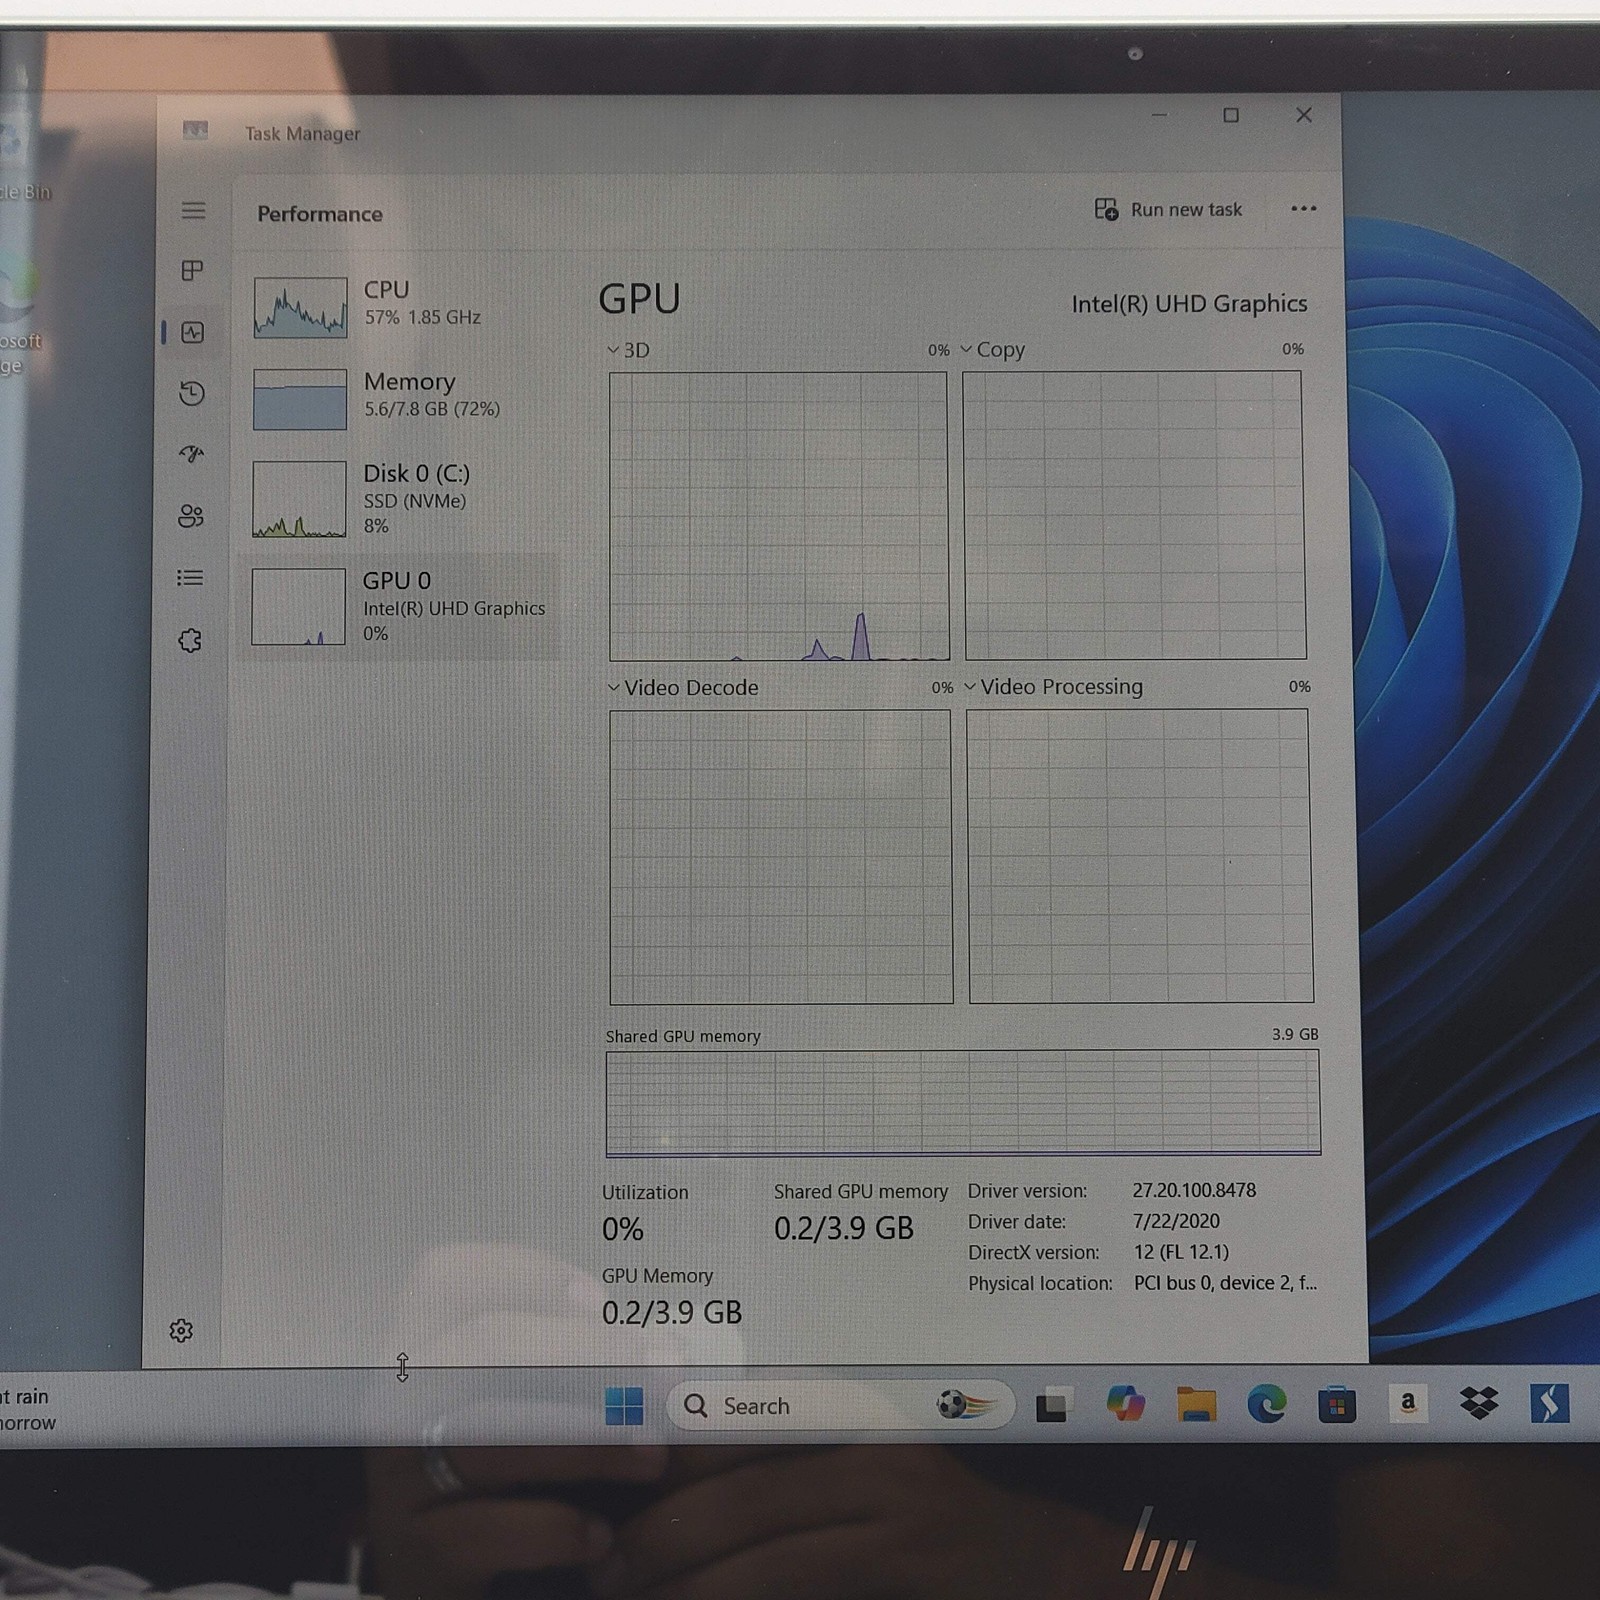
Task: Click GPU Memory 0.2/3.9 GB value
Action: point(672,1313)
